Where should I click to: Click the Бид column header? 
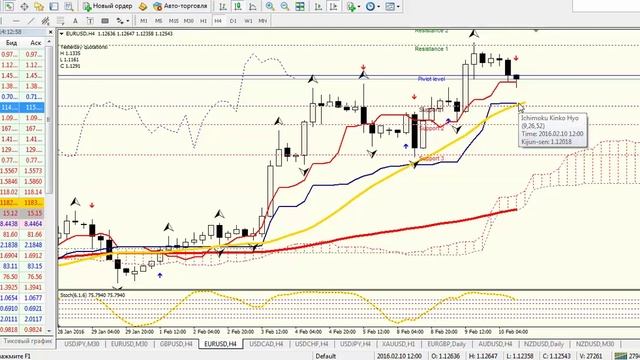[x=11, y=42]
